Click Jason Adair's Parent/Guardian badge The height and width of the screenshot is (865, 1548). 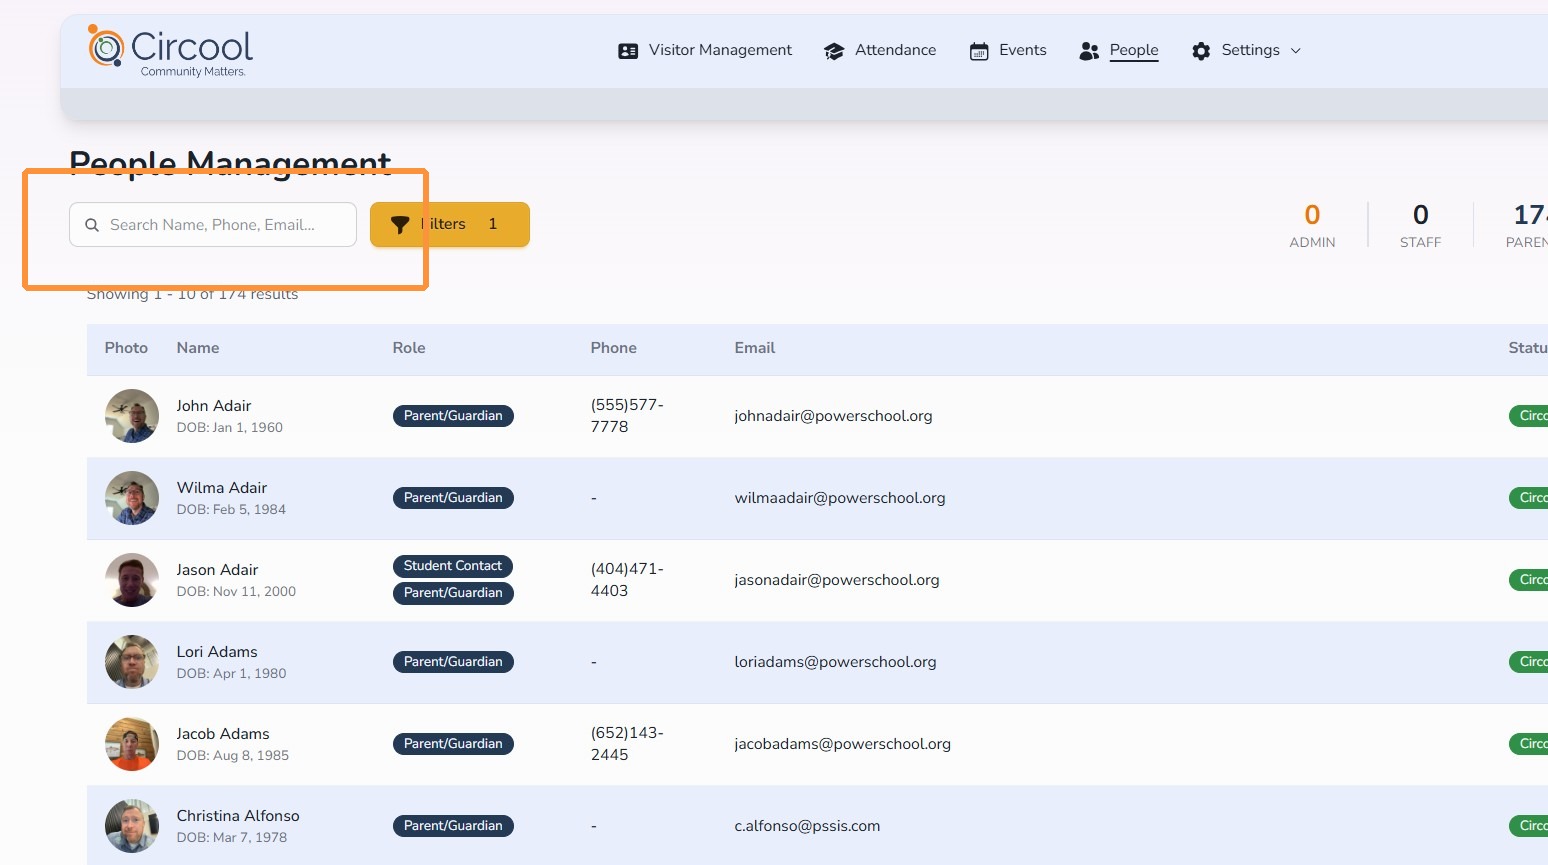[x=453, y=593]
